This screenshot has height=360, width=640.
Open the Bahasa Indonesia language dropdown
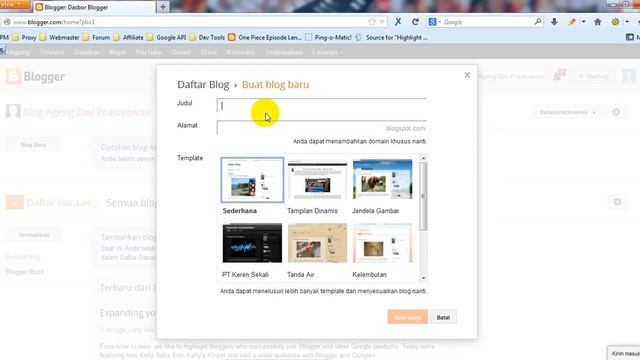click(567, 112)
